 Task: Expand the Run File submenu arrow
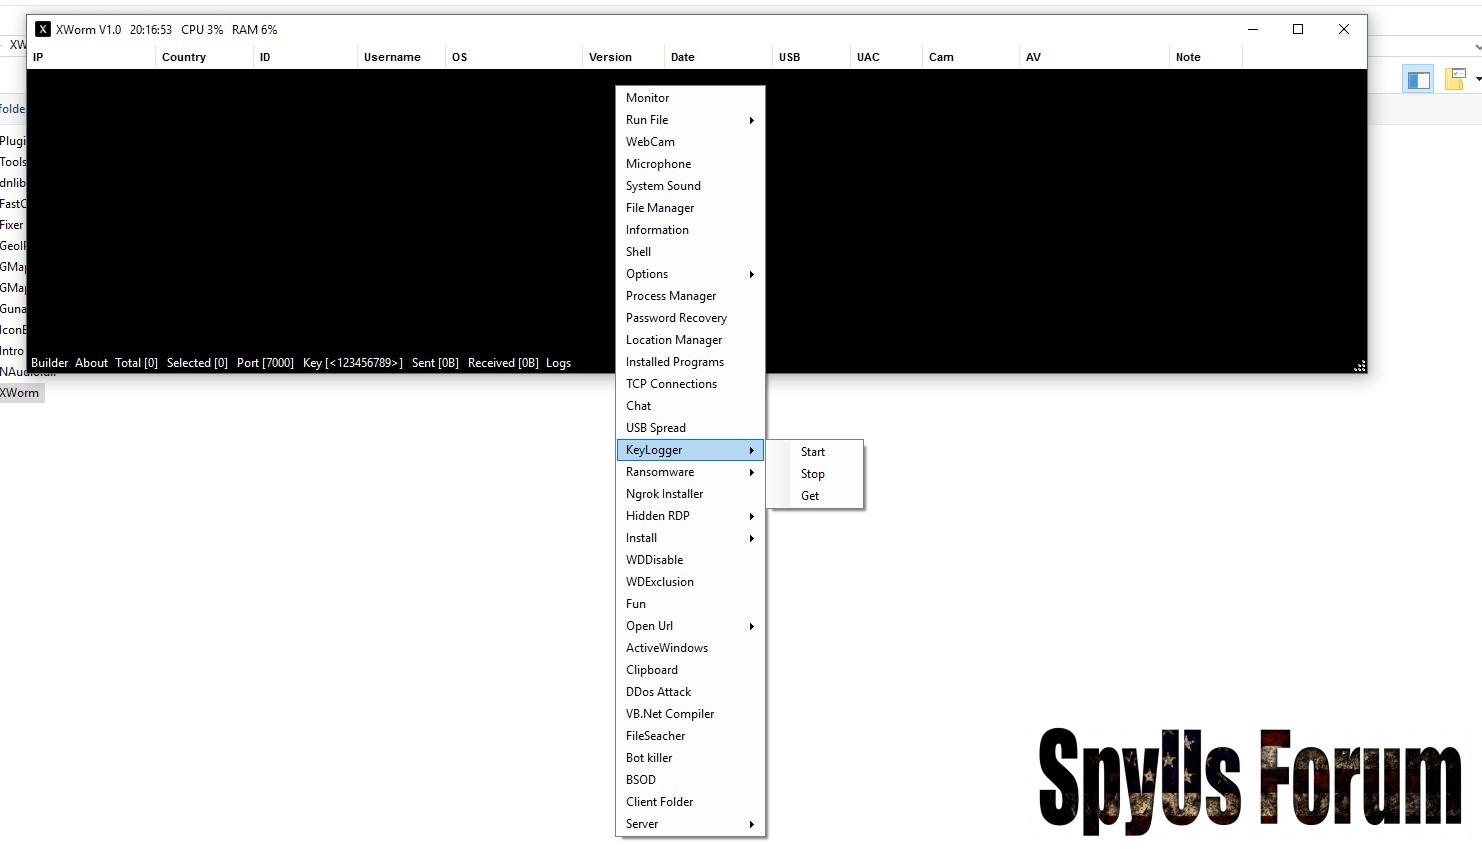coord(751,121)
